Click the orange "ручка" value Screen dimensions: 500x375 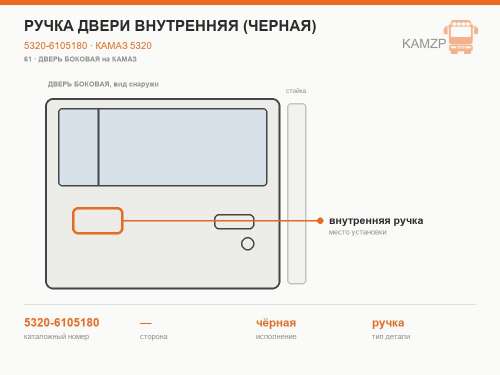[x=388, y=323]
